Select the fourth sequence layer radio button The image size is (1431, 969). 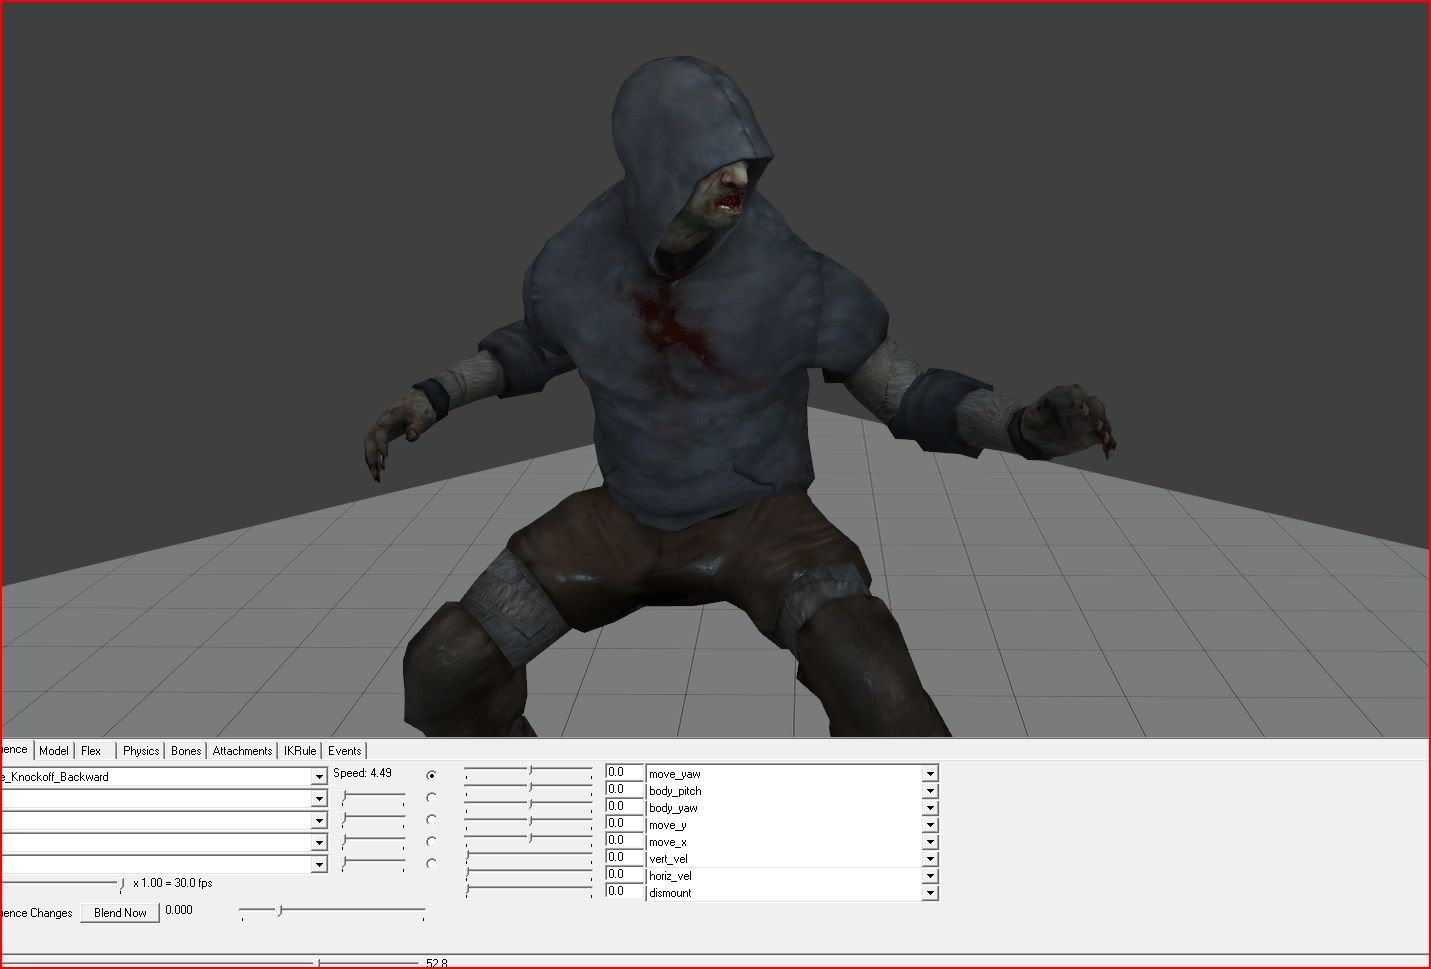[x=431, y=842]
